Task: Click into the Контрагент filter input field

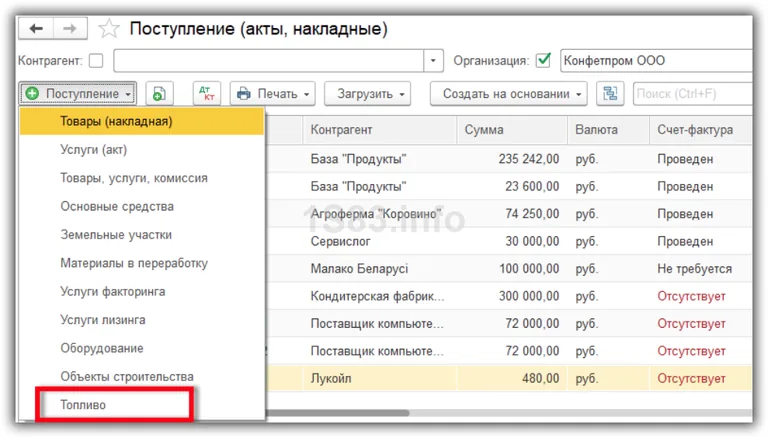Action: tap(269, 61)
